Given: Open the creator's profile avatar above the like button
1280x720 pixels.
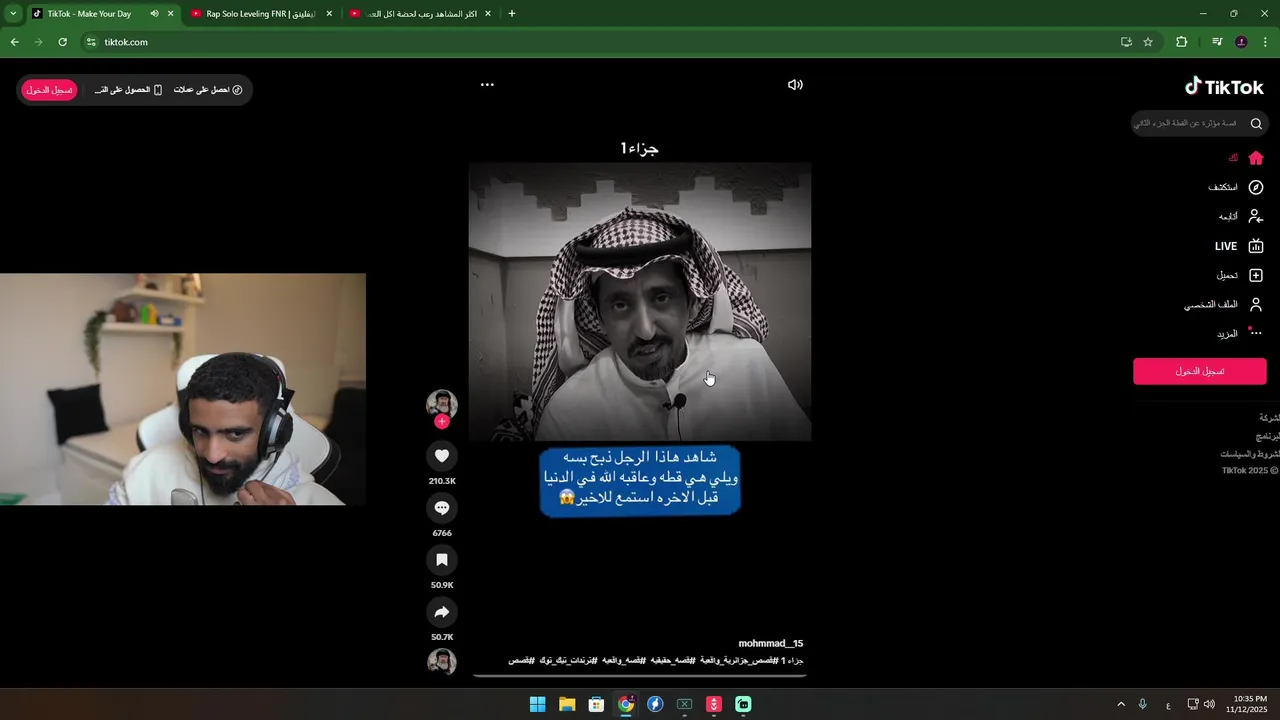Looking at the screenshot, I should click(442, 404).
